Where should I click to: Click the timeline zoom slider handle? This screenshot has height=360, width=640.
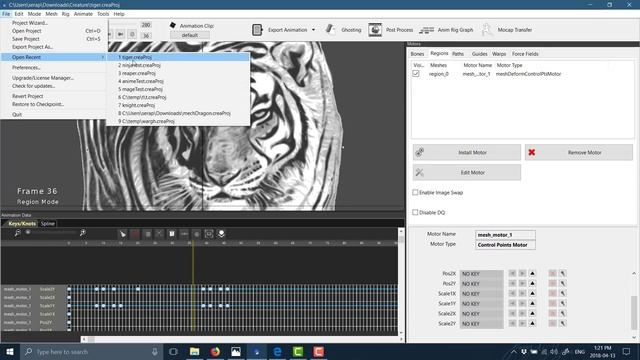click(x=28, y=232)
